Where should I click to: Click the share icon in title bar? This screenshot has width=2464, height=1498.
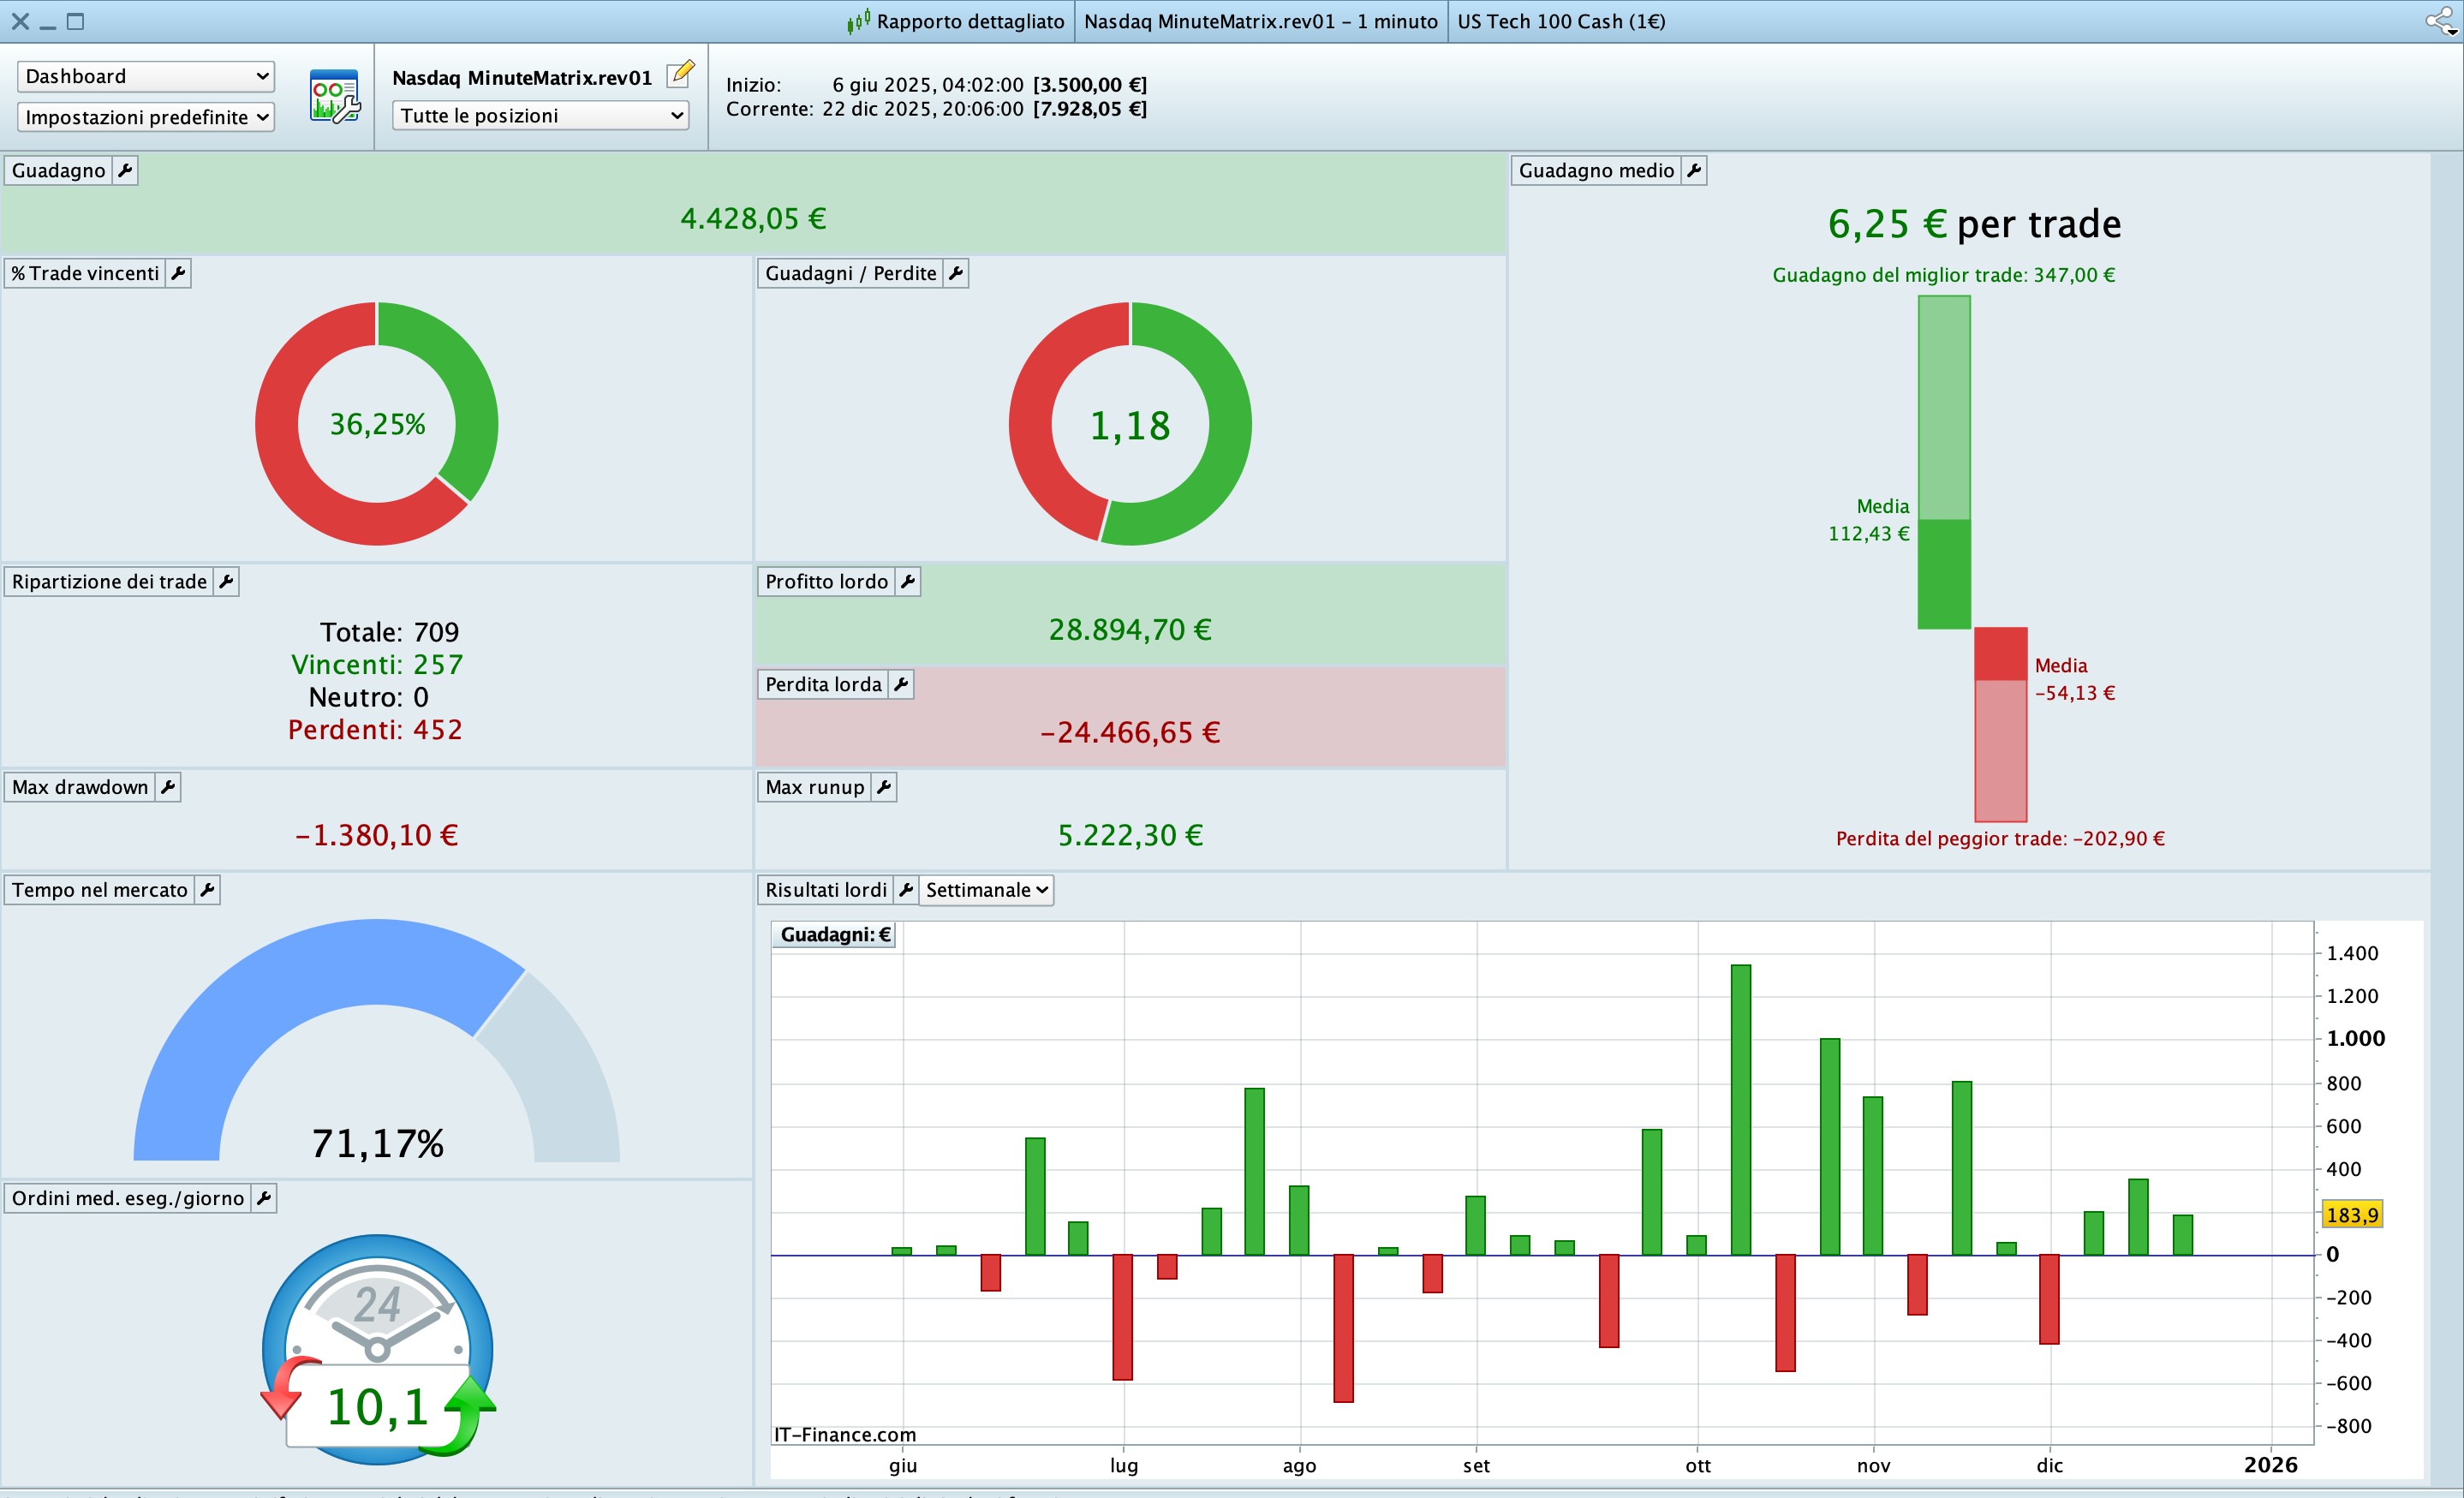click(2440, 21)
